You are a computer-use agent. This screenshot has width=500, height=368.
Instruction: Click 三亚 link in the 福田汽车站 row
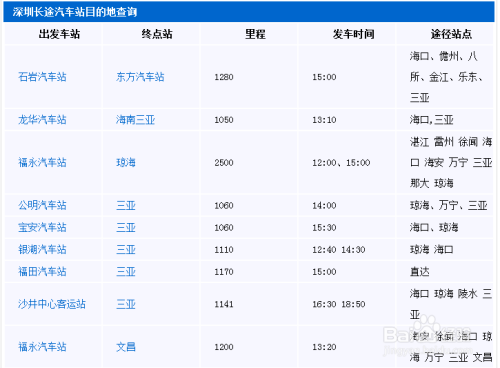tap(126, 272)
